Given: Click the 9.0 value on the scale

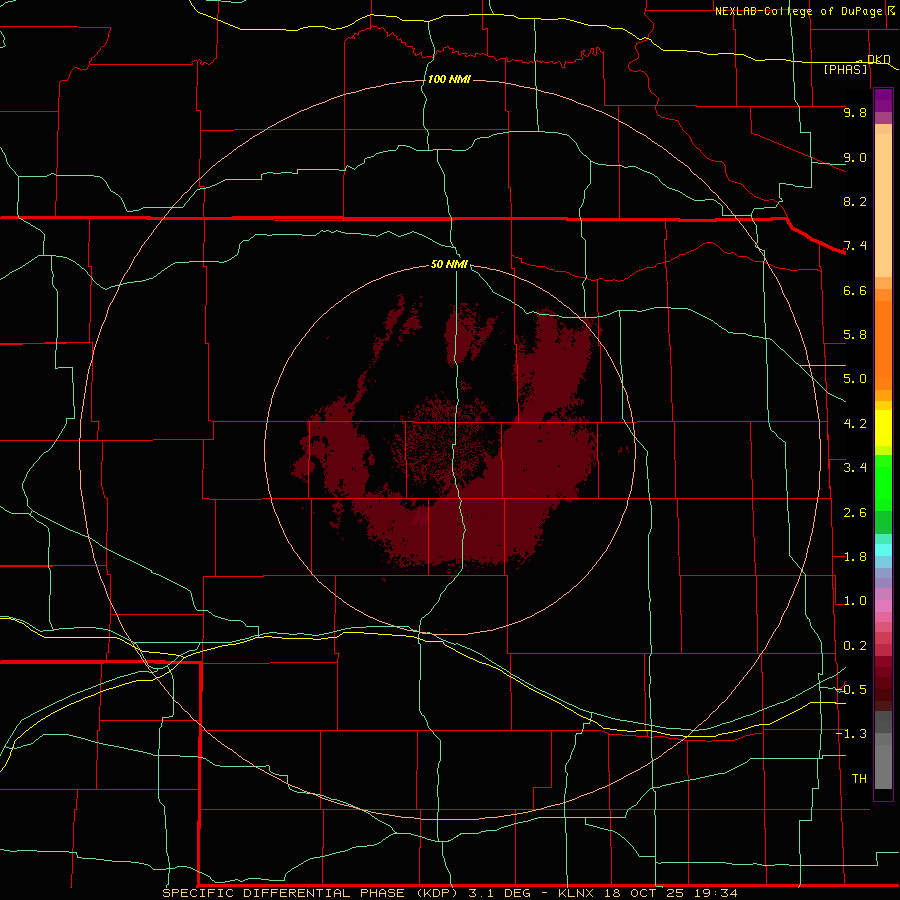Looking at the screenshot, I should point(855,157).
